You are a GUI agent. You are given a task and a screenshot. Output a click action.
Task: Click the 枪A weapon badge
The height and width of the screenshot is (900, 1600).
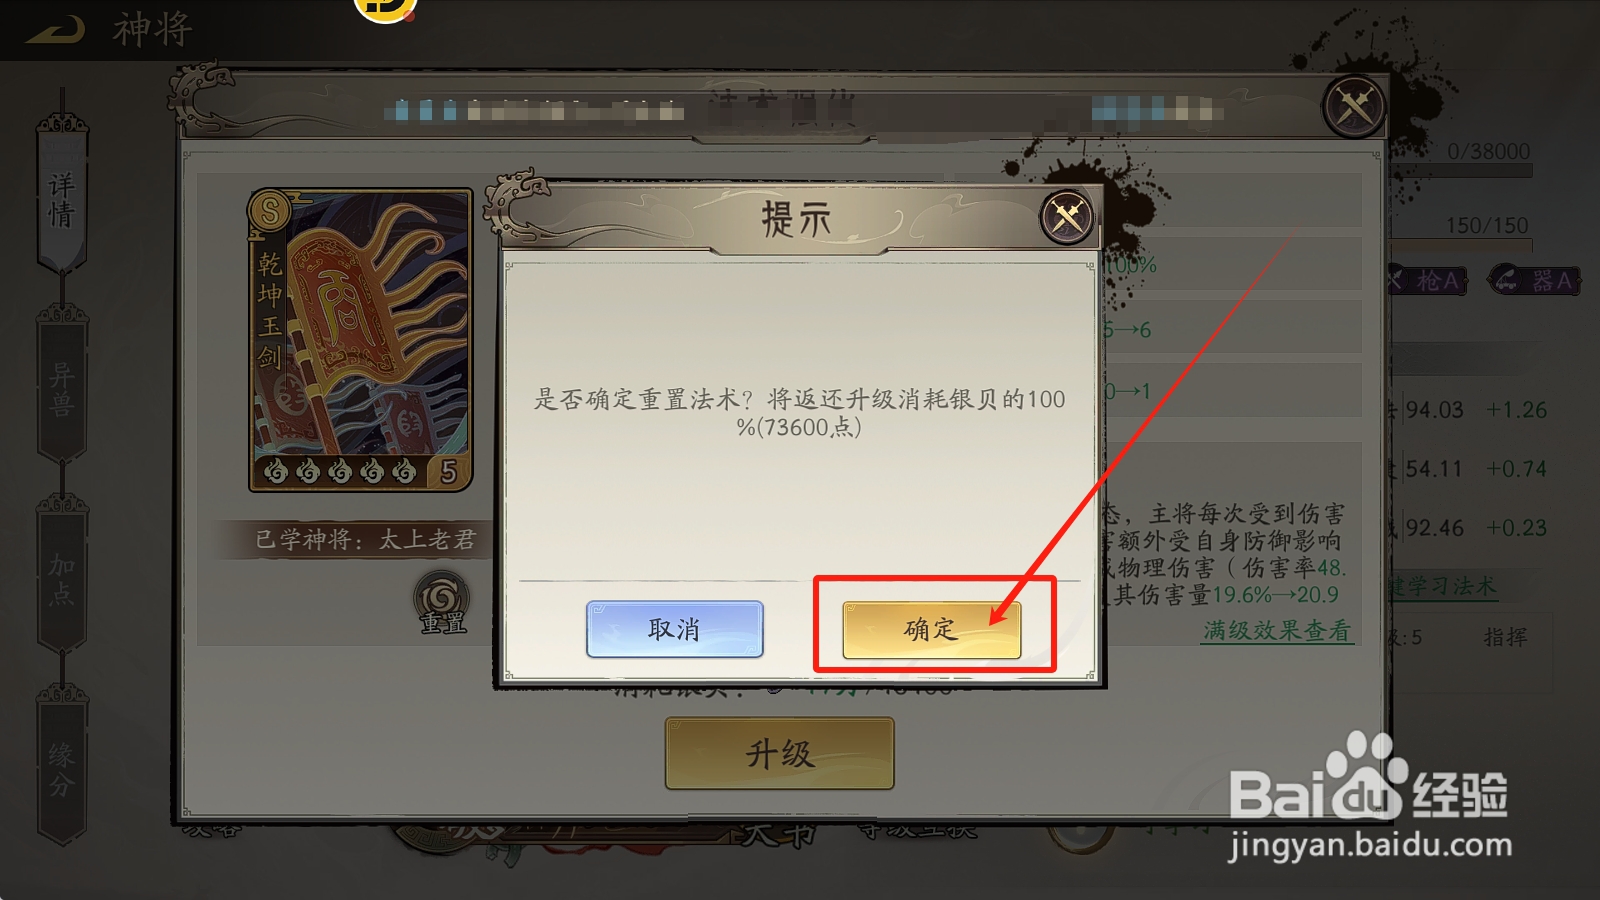1427,281
